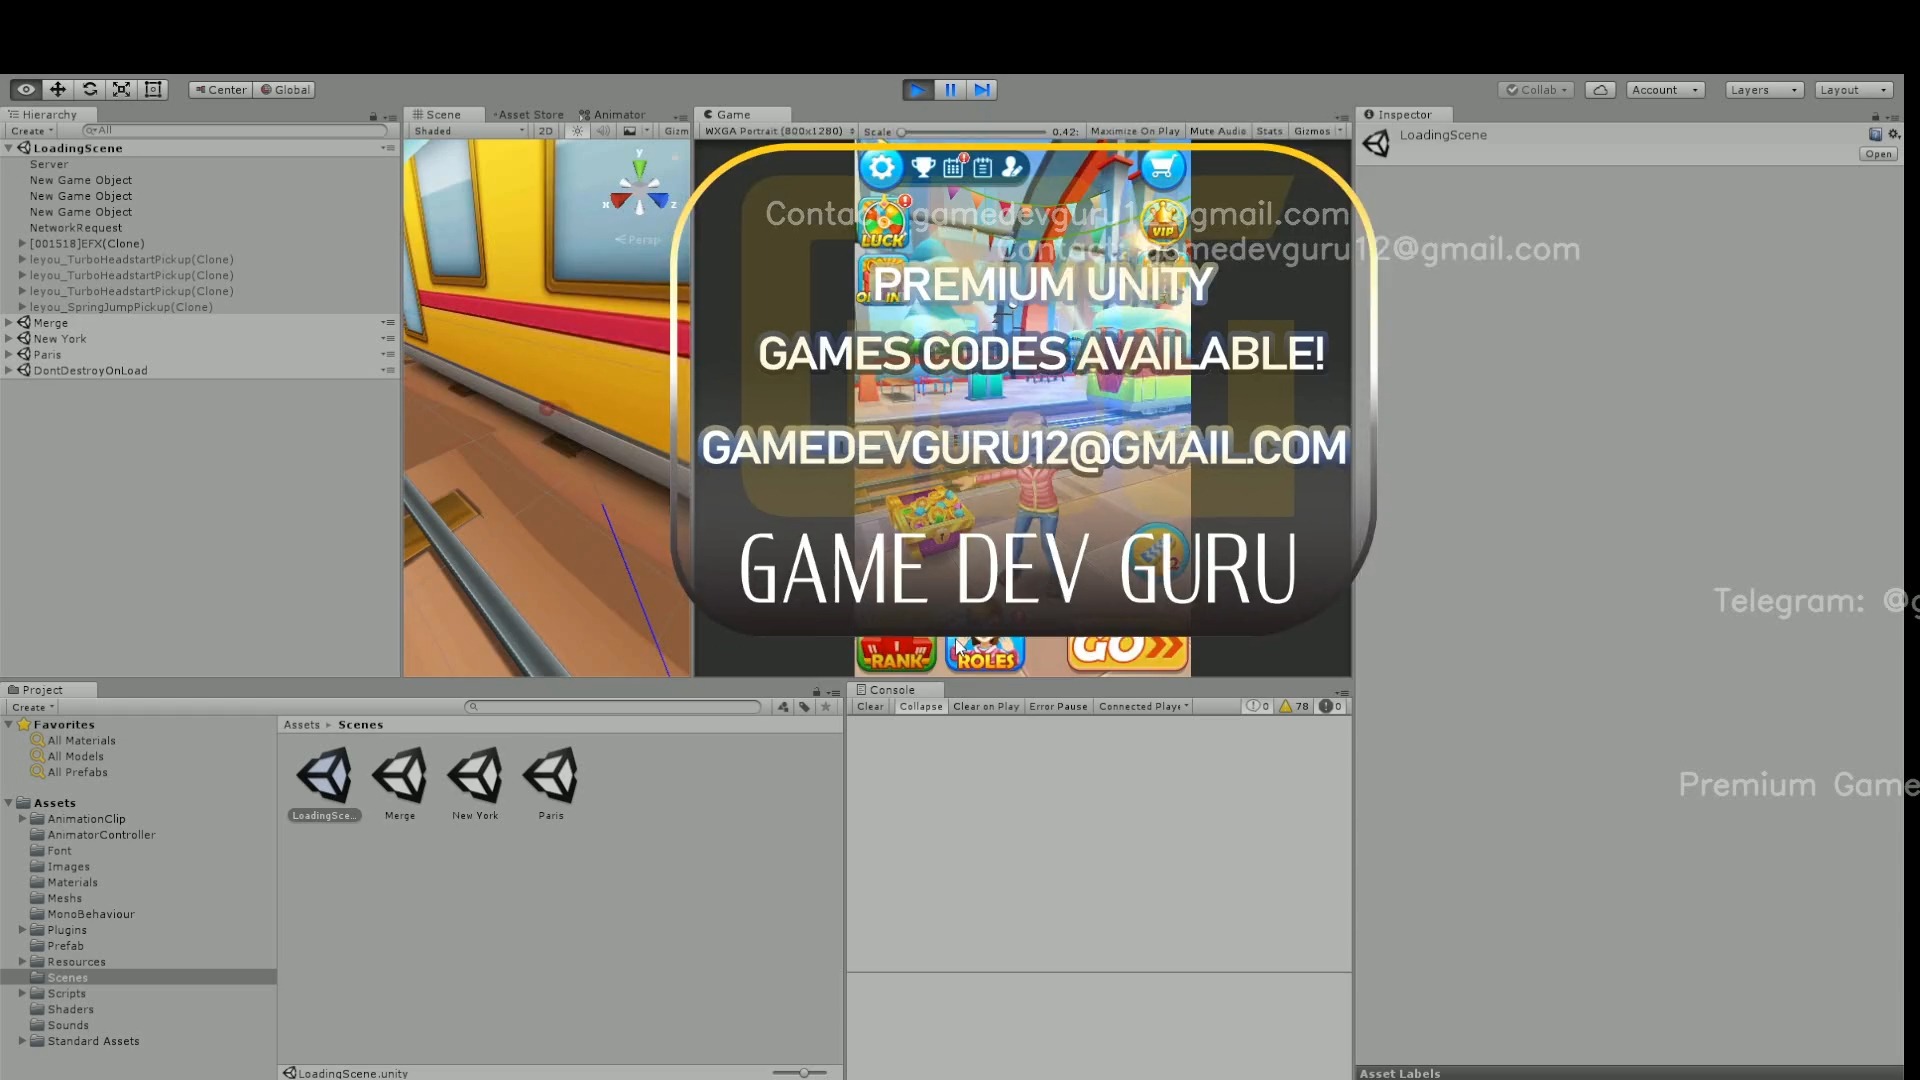The height and width of the screenshot is (1080, 1920).
Task: Open the Shaded draw mode dropdown
Action: [469, 131]
